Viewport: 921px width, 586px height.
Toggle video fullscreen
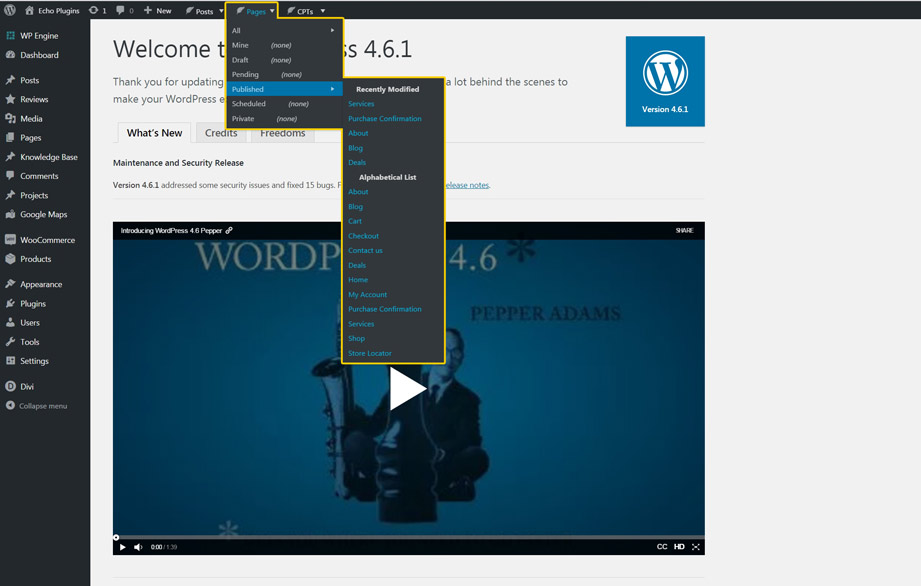click(x=695, y=547)
